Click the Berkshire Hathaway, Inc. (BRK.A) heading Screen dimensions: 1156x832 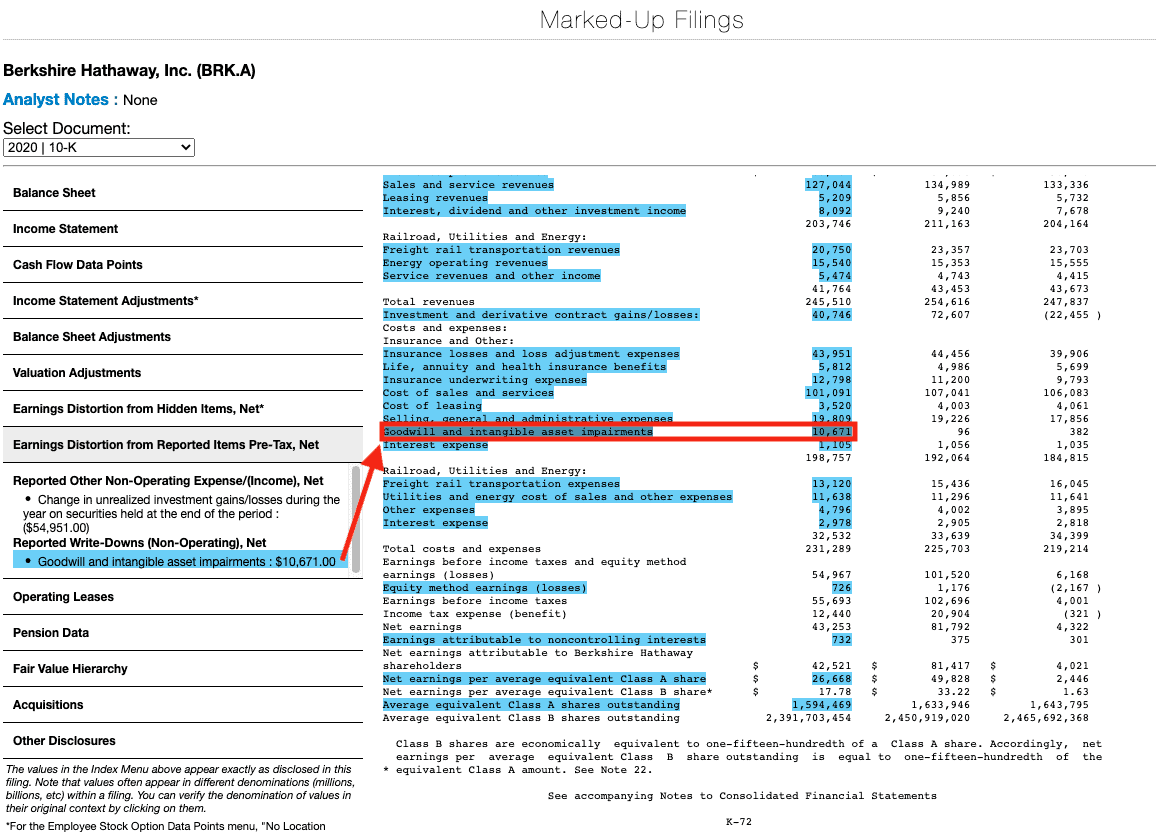(129, 71)
